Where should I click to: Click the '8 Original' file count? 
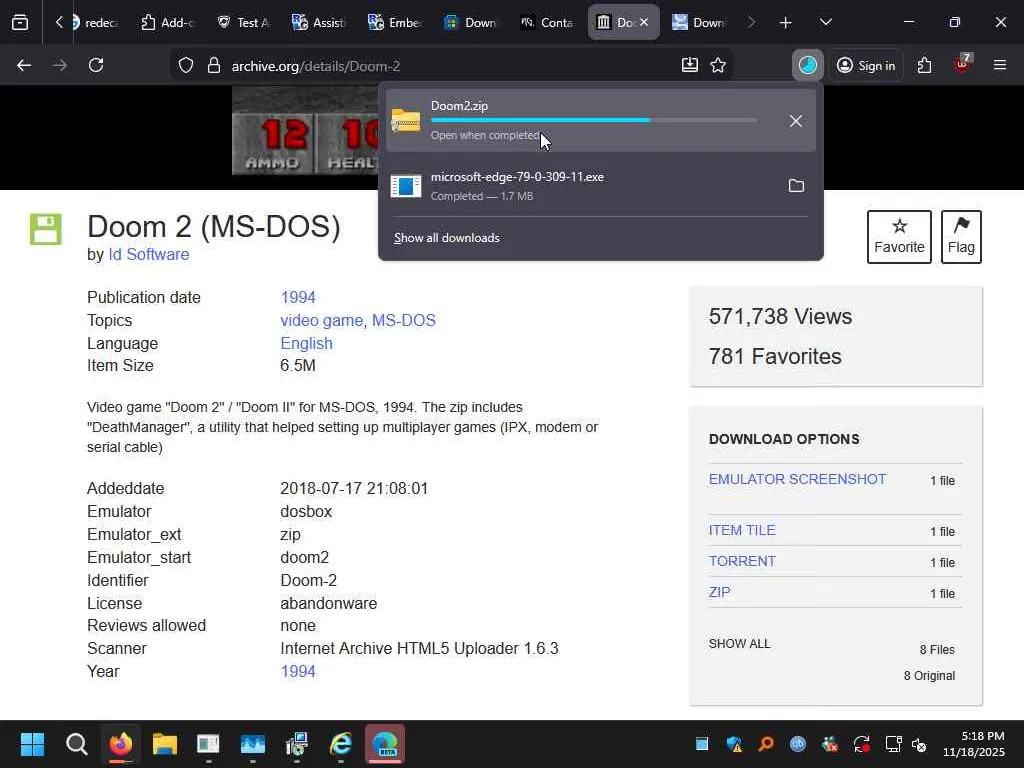(x=929, y=675)
